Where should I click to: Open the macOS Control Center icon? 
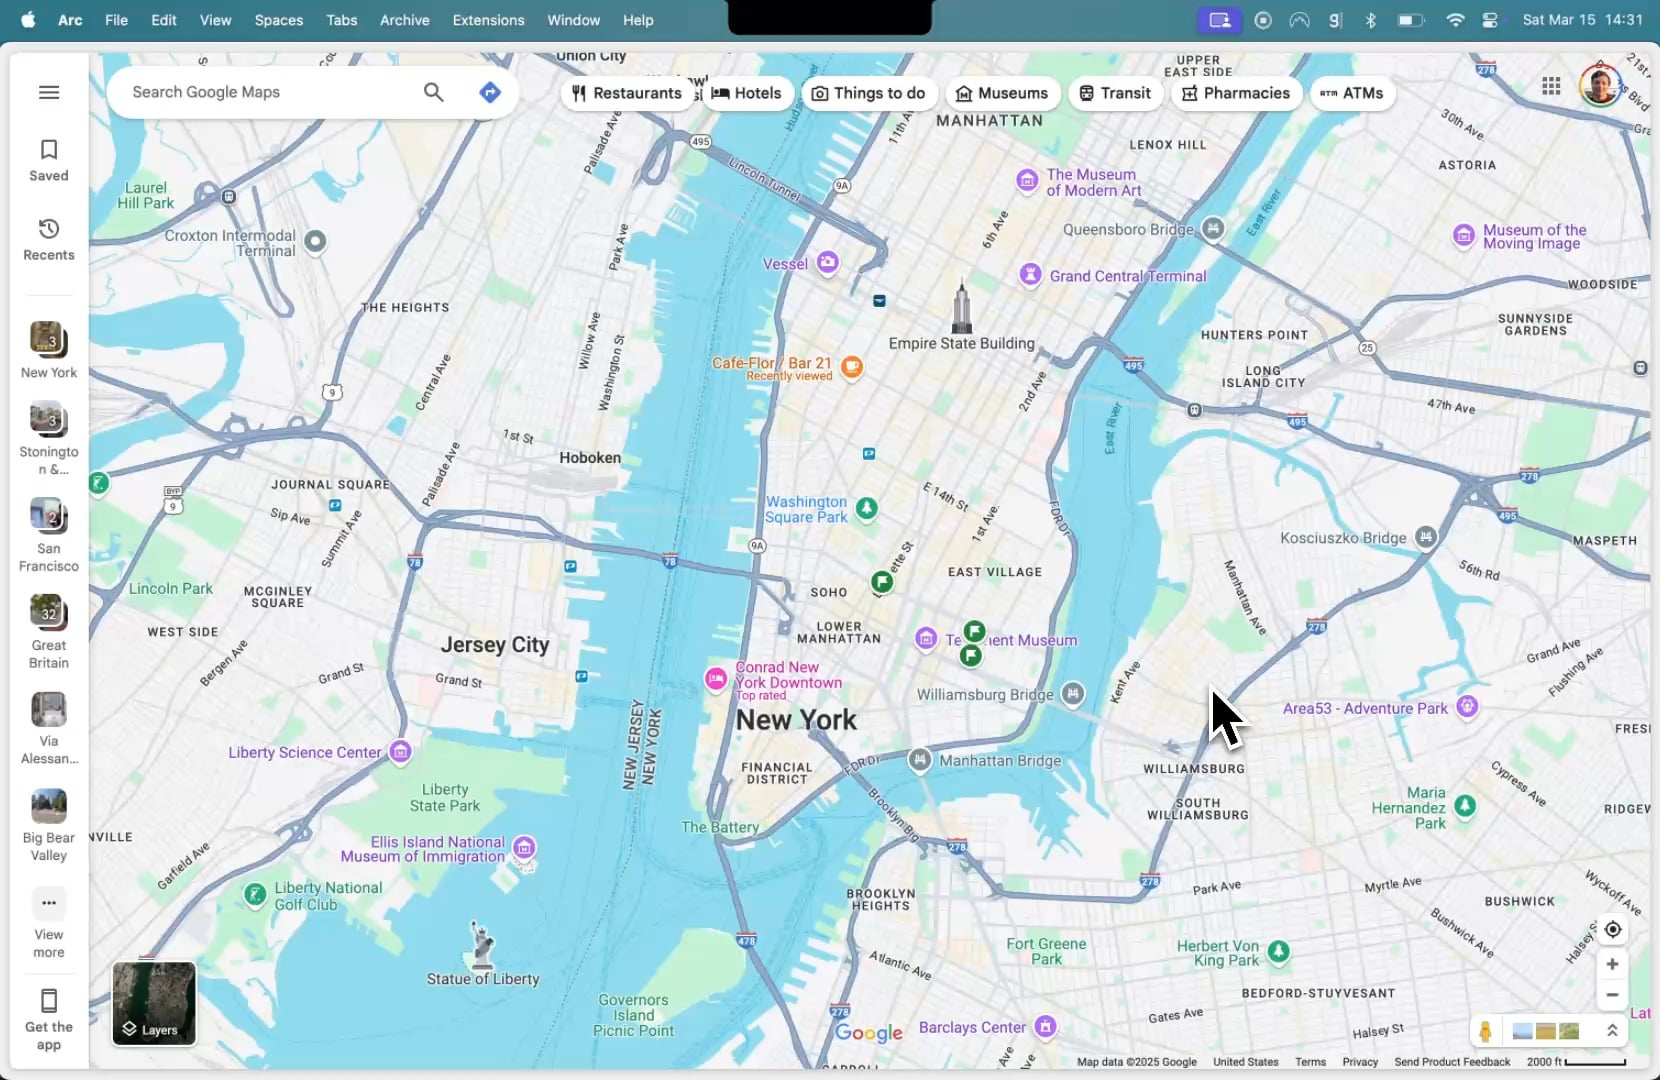(x=1490, y=20)
